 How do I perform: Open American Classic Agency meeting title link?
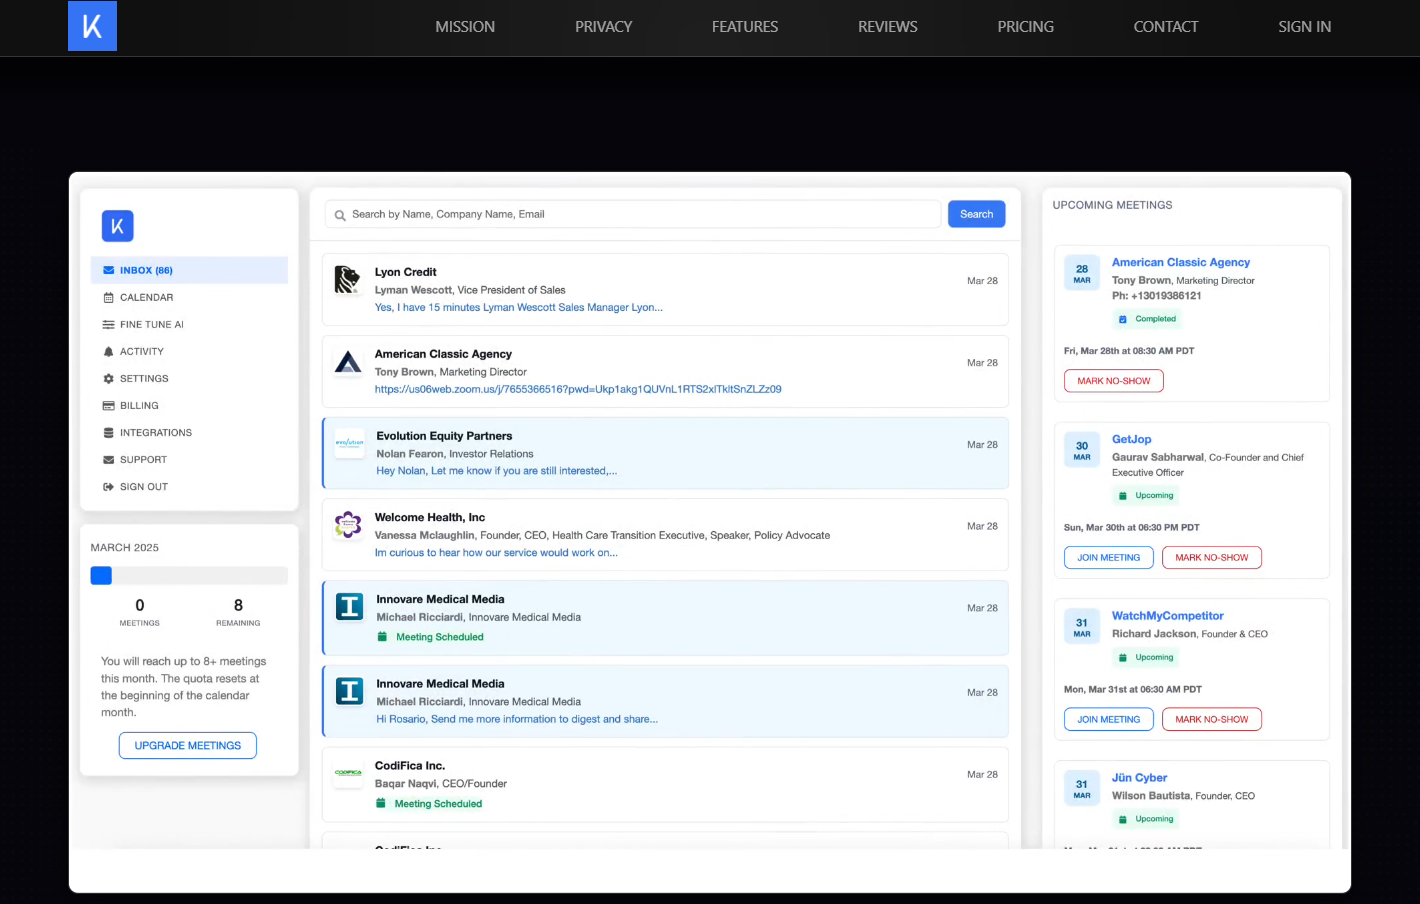point(1181,262)
